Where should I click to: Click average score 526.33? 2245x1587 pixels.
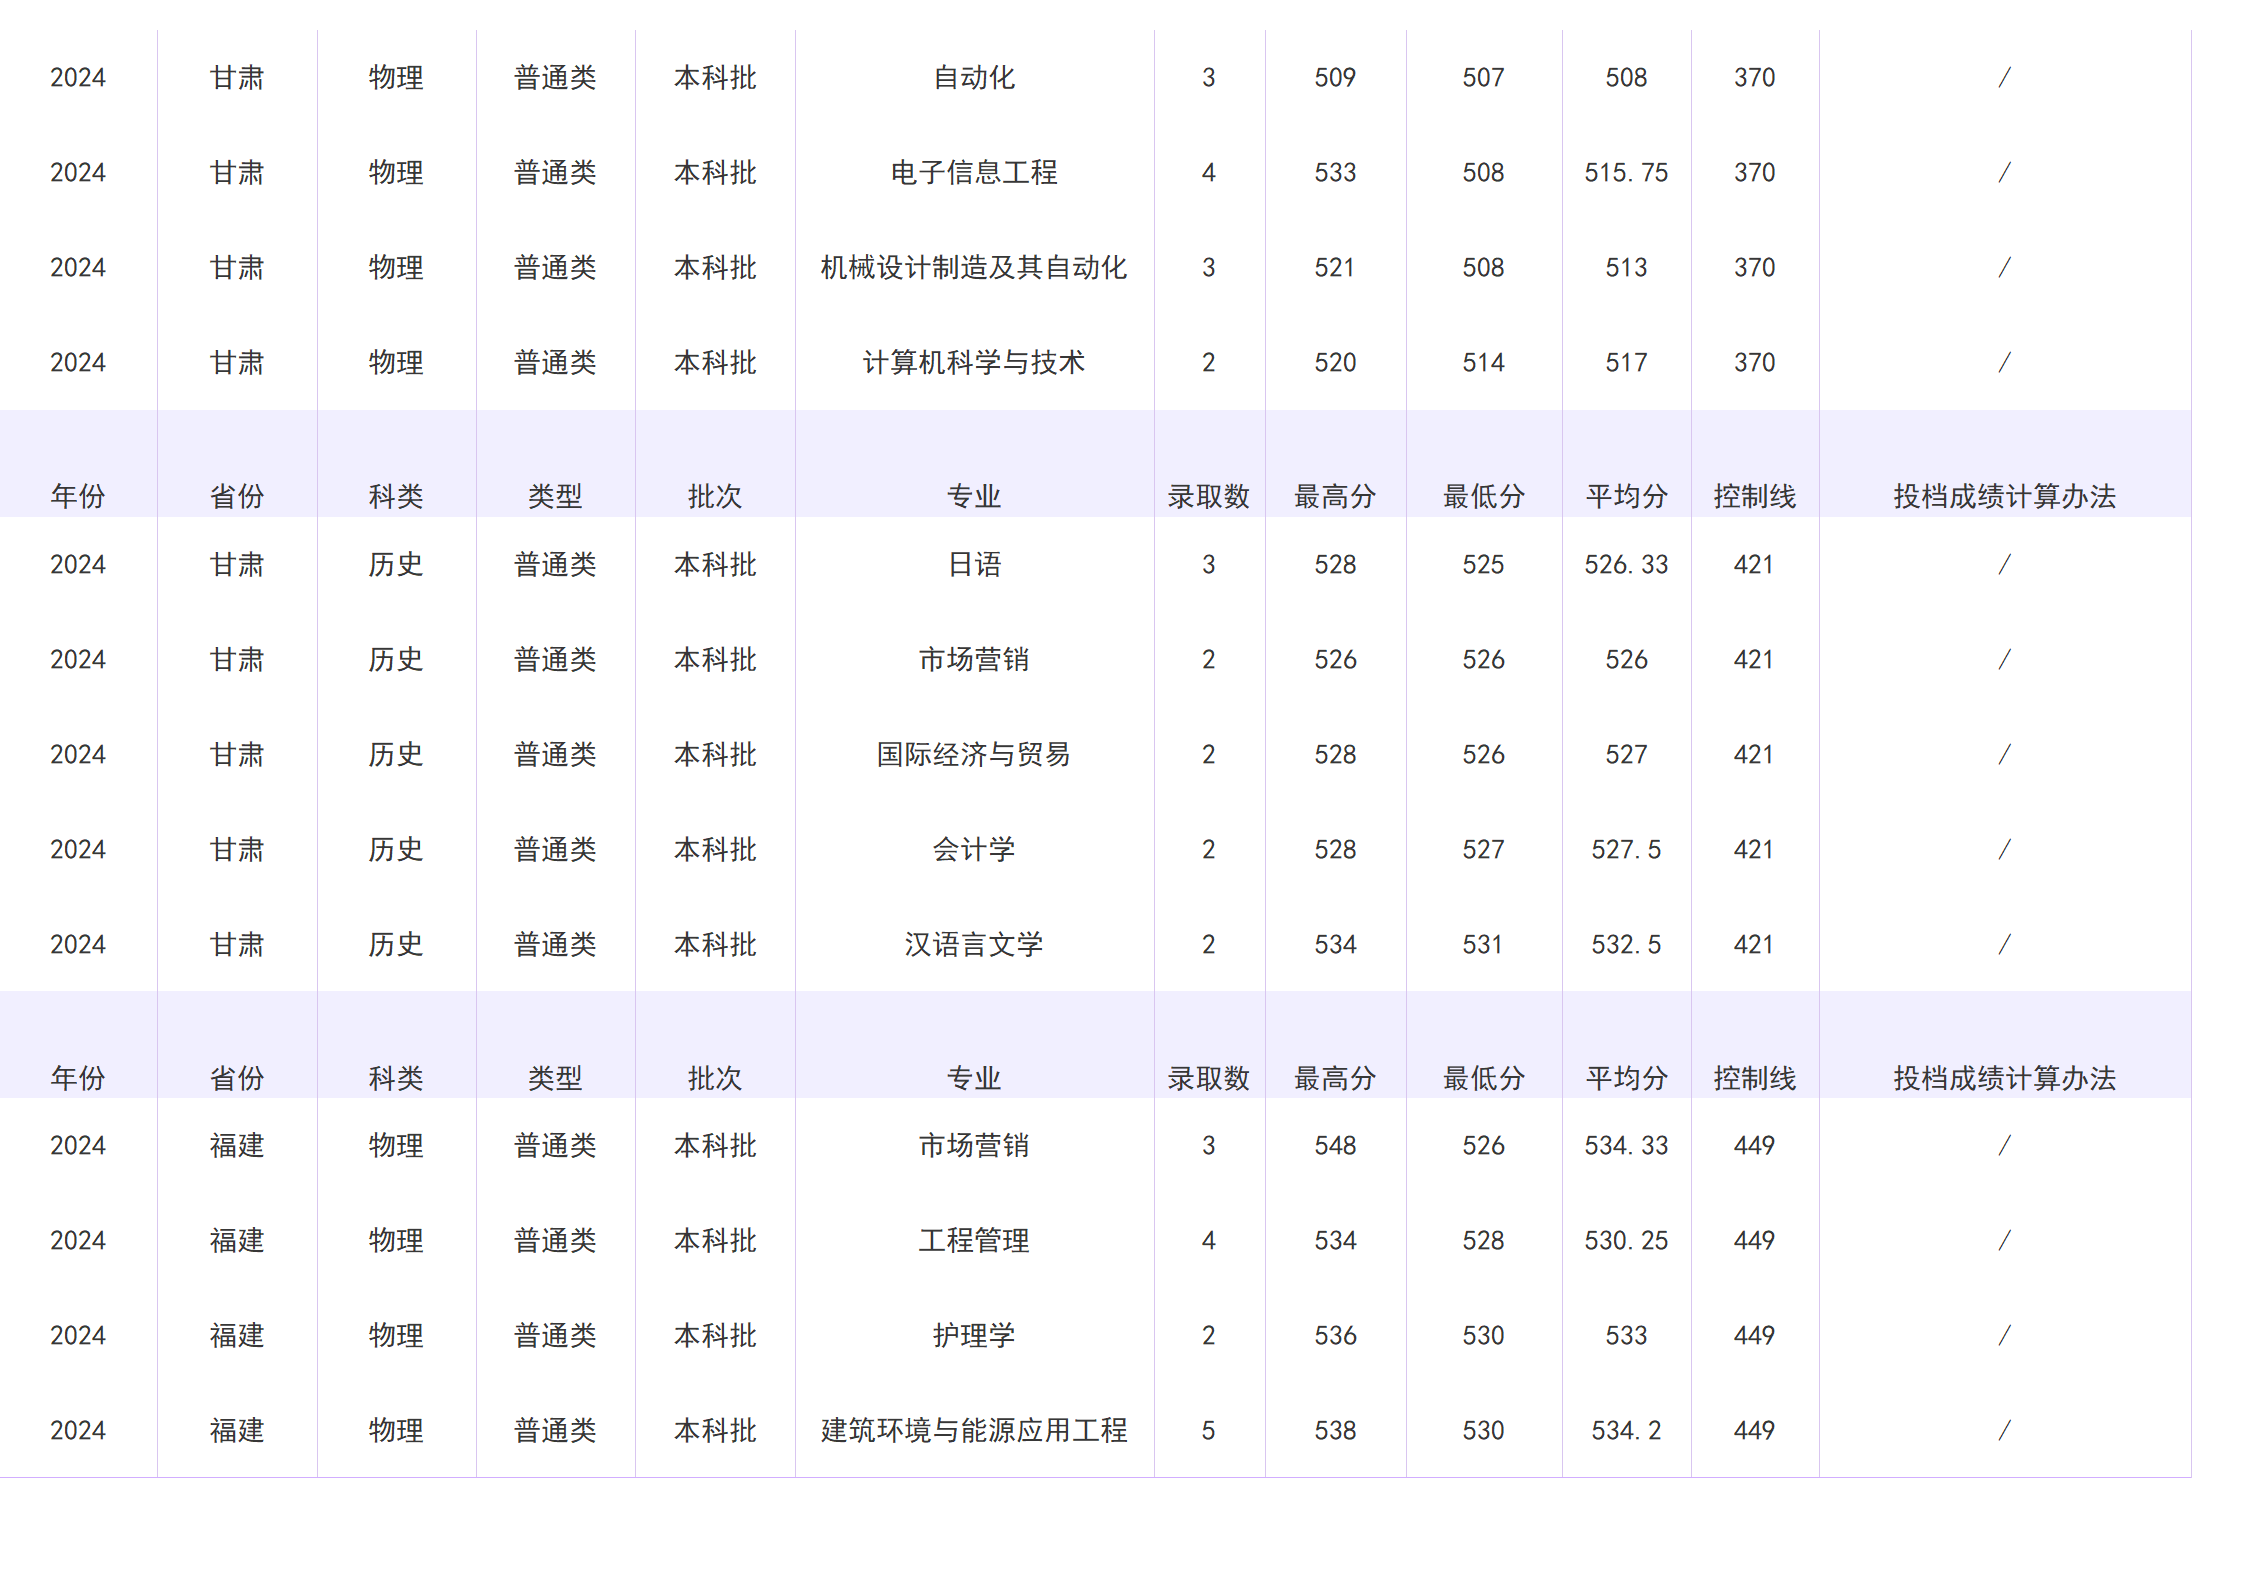point(1626,565)
